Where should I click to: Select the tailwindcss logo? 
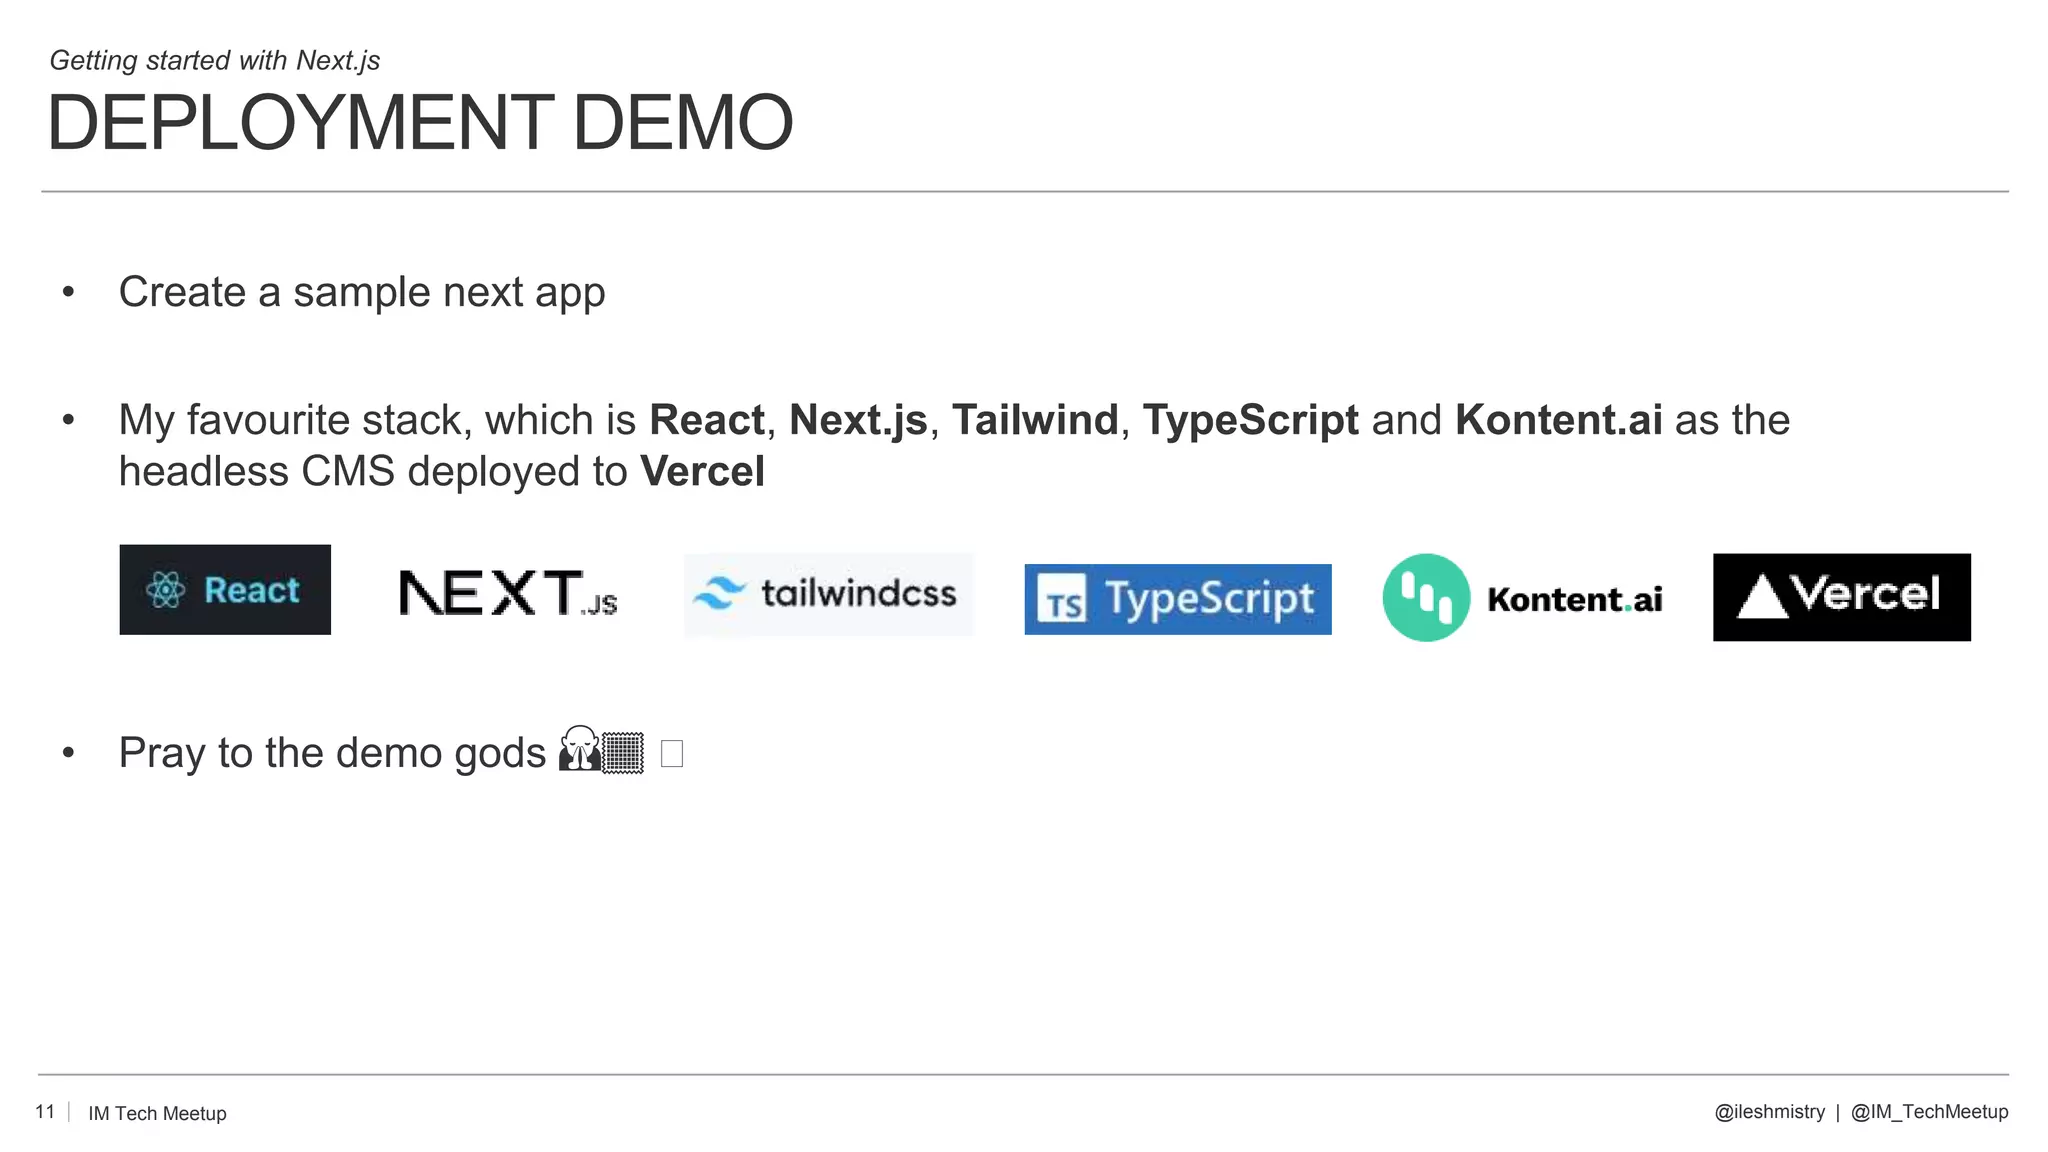pos(828,594)
